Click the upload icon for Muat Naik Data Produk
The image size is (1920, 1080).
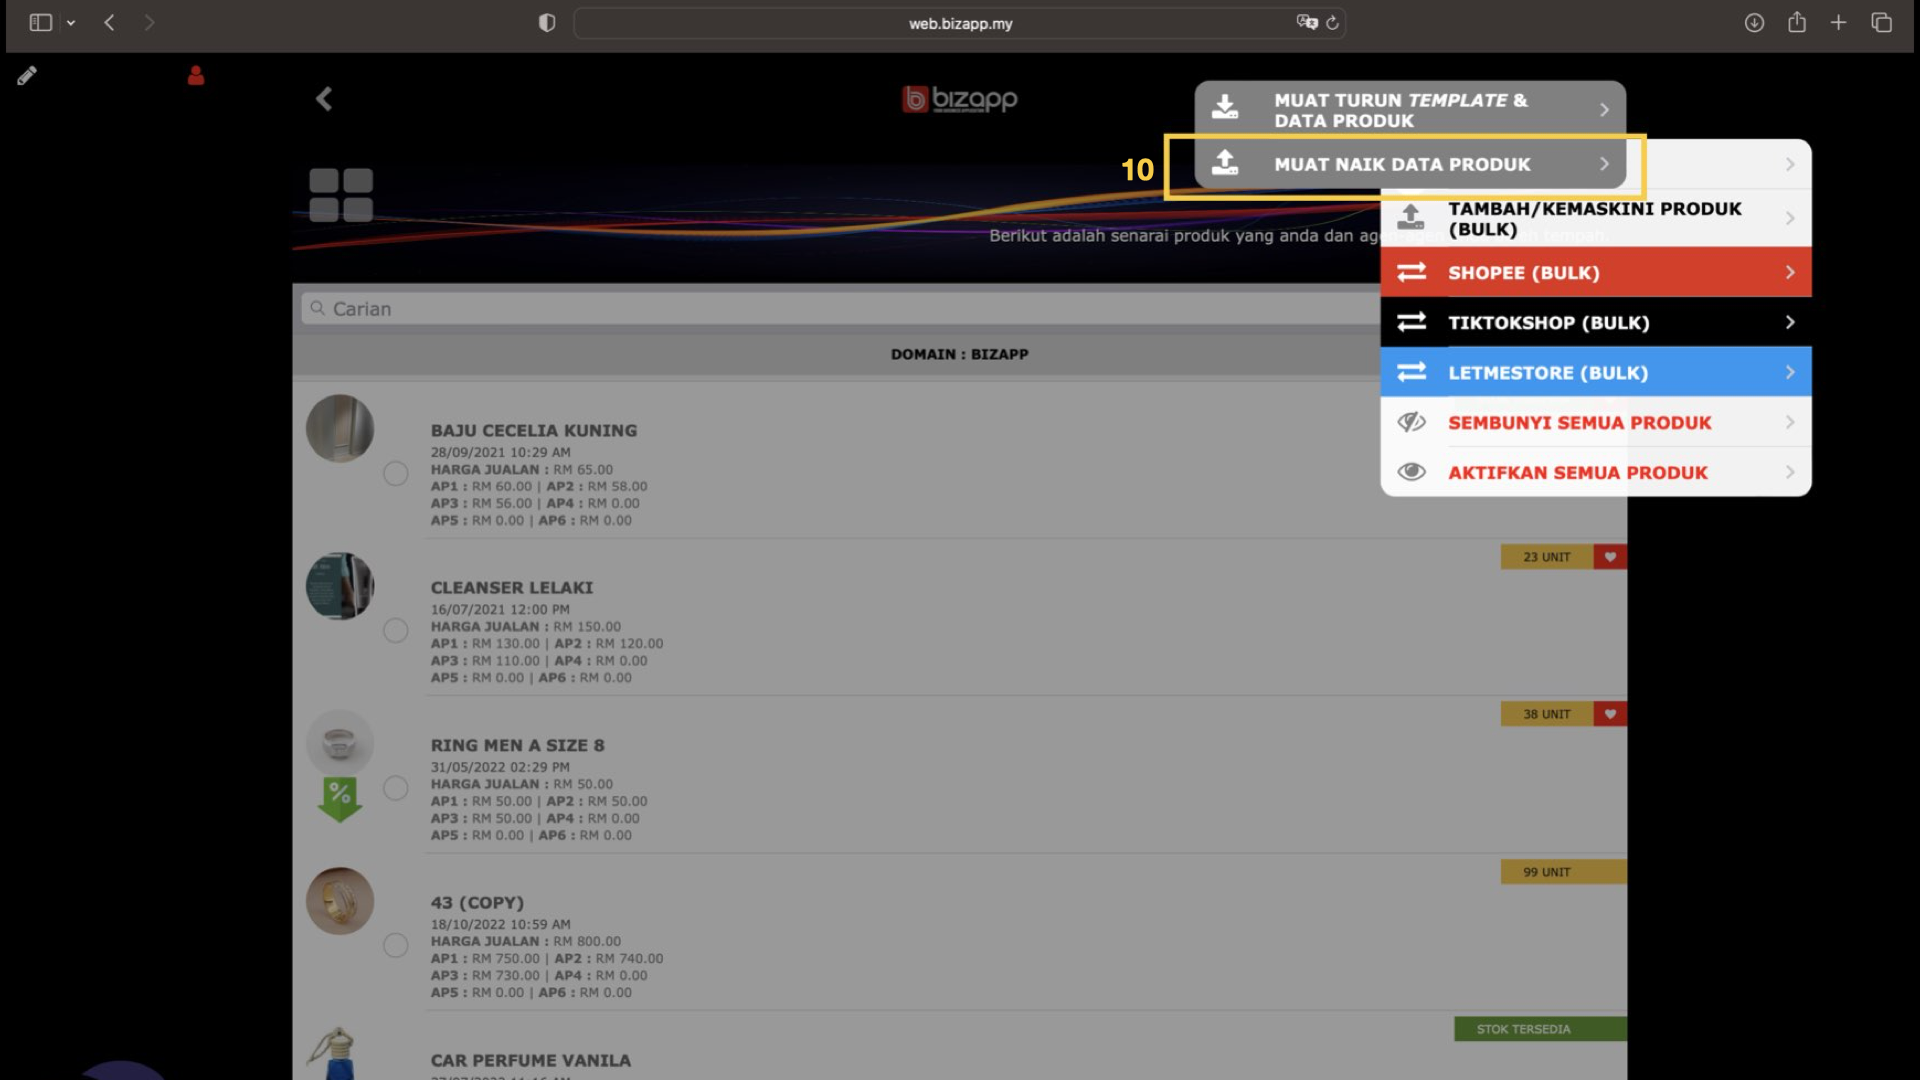tap(1225, 162)
